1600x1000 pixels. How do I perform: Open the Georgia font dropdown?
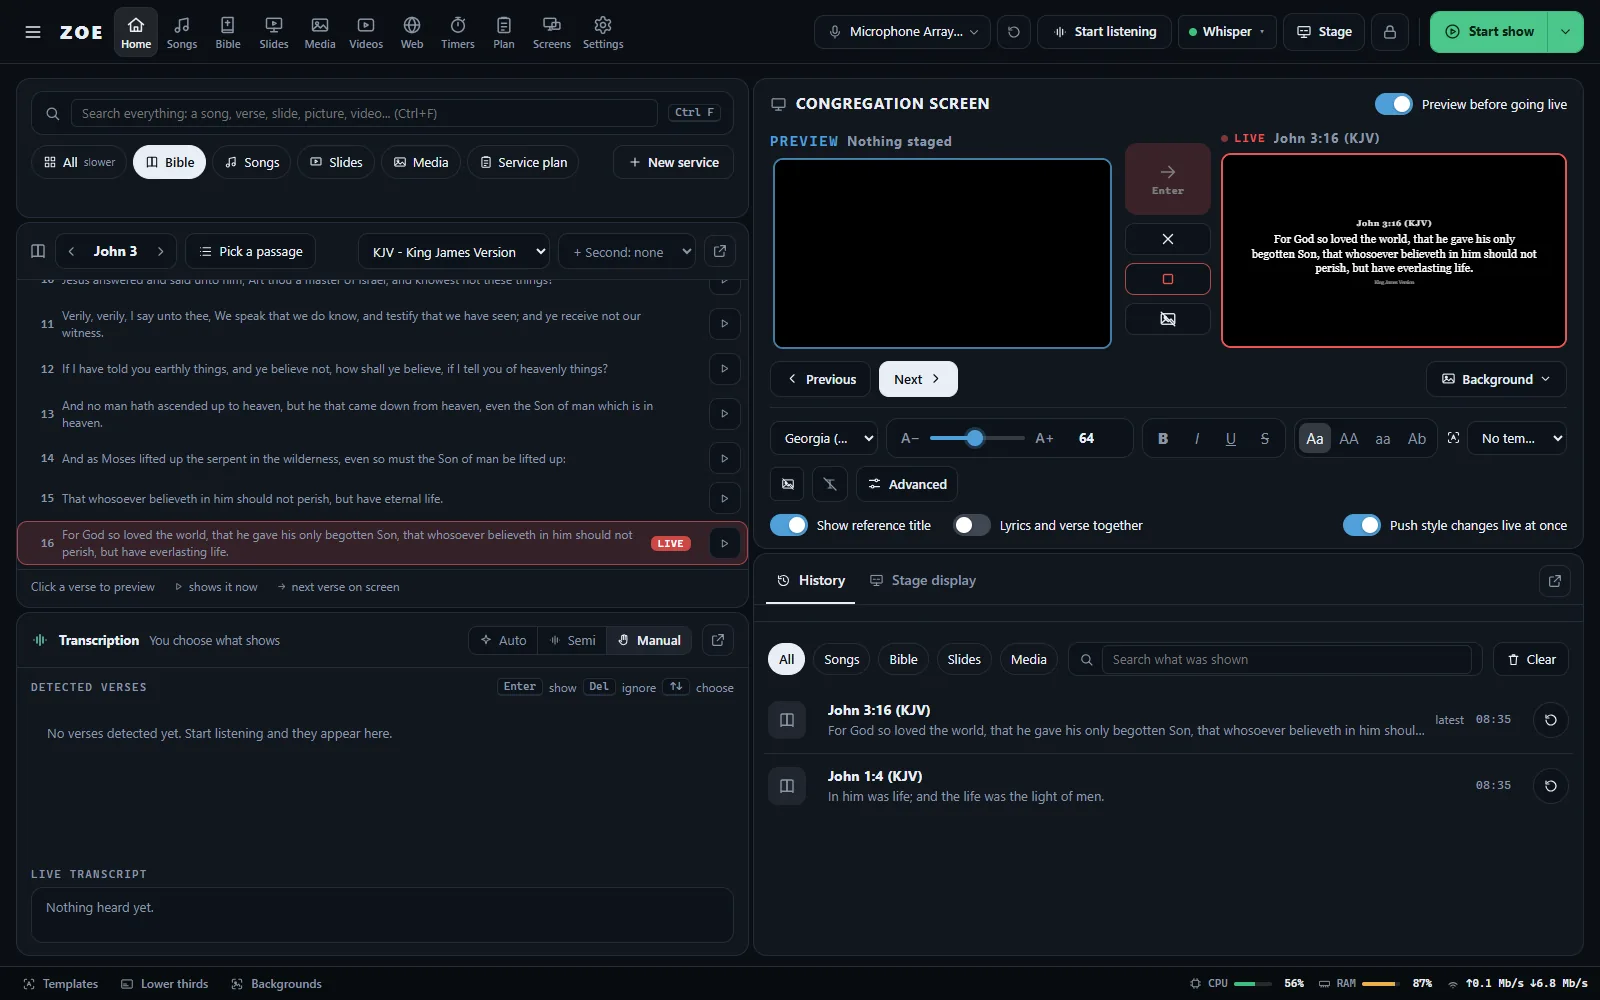[825, 438]
